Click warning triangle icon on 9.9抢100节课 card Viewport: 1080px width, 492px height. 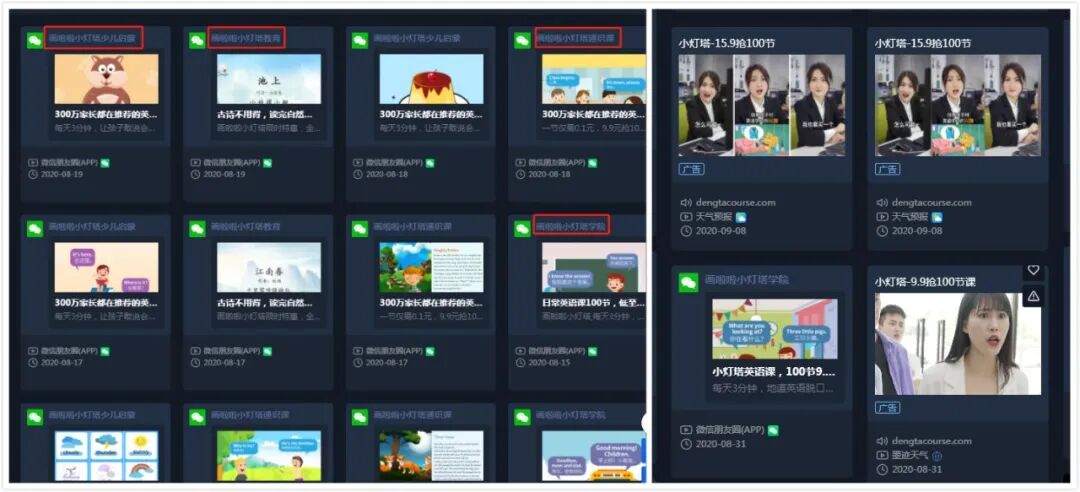point(1033,296)
